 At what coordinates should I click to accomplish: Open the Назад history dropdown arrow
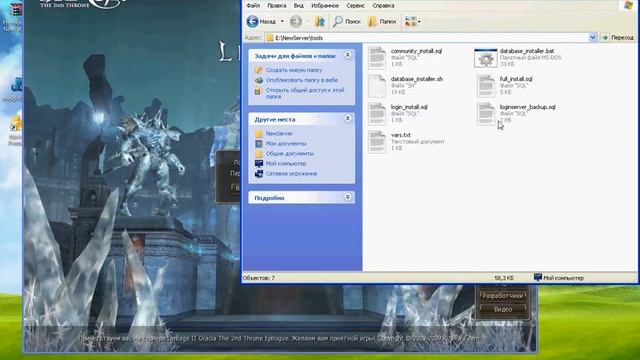pyautogui.click(x=282, y=21)
